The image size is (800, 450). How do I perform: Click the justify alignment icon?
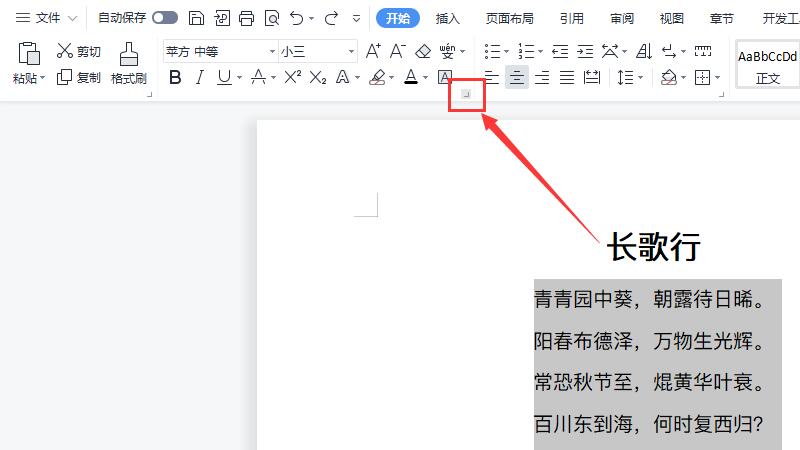pyautogui.click(x=567, y=77)
